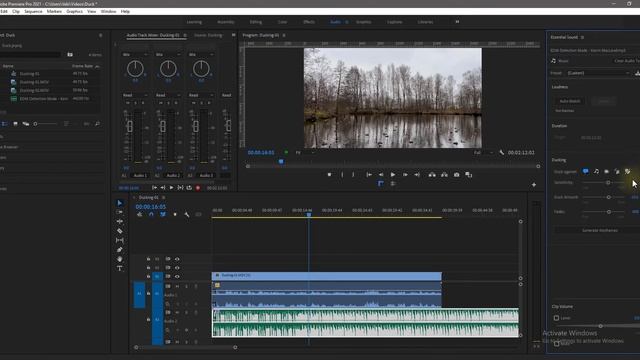Screen dimensions: 640x360
Task: Duck against Dialogue clips icon
Action: pos(585,171)
